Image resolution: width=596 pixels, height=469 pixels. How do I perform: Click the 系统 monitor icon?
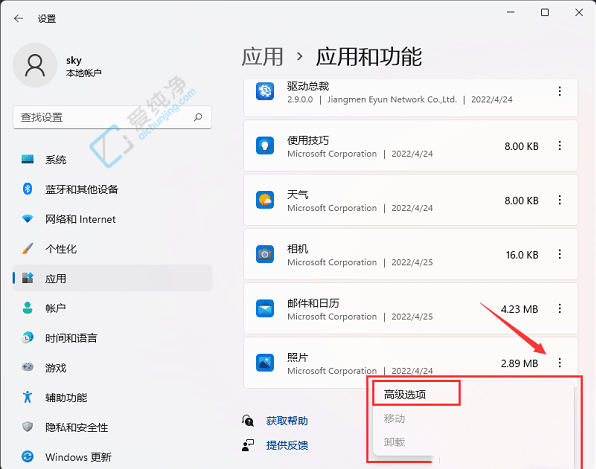(x=27, y=159)
